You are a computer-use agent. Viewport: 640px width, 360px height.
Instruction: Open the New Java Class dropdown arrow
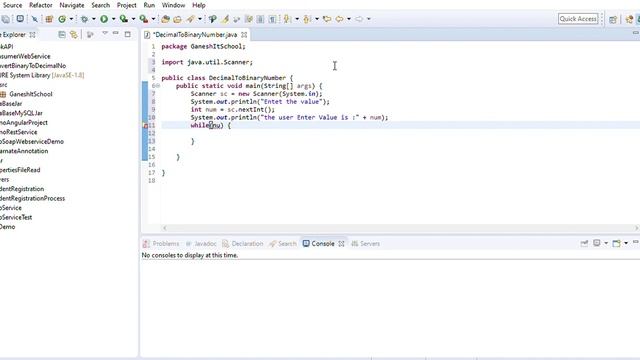tap(71, 19)
